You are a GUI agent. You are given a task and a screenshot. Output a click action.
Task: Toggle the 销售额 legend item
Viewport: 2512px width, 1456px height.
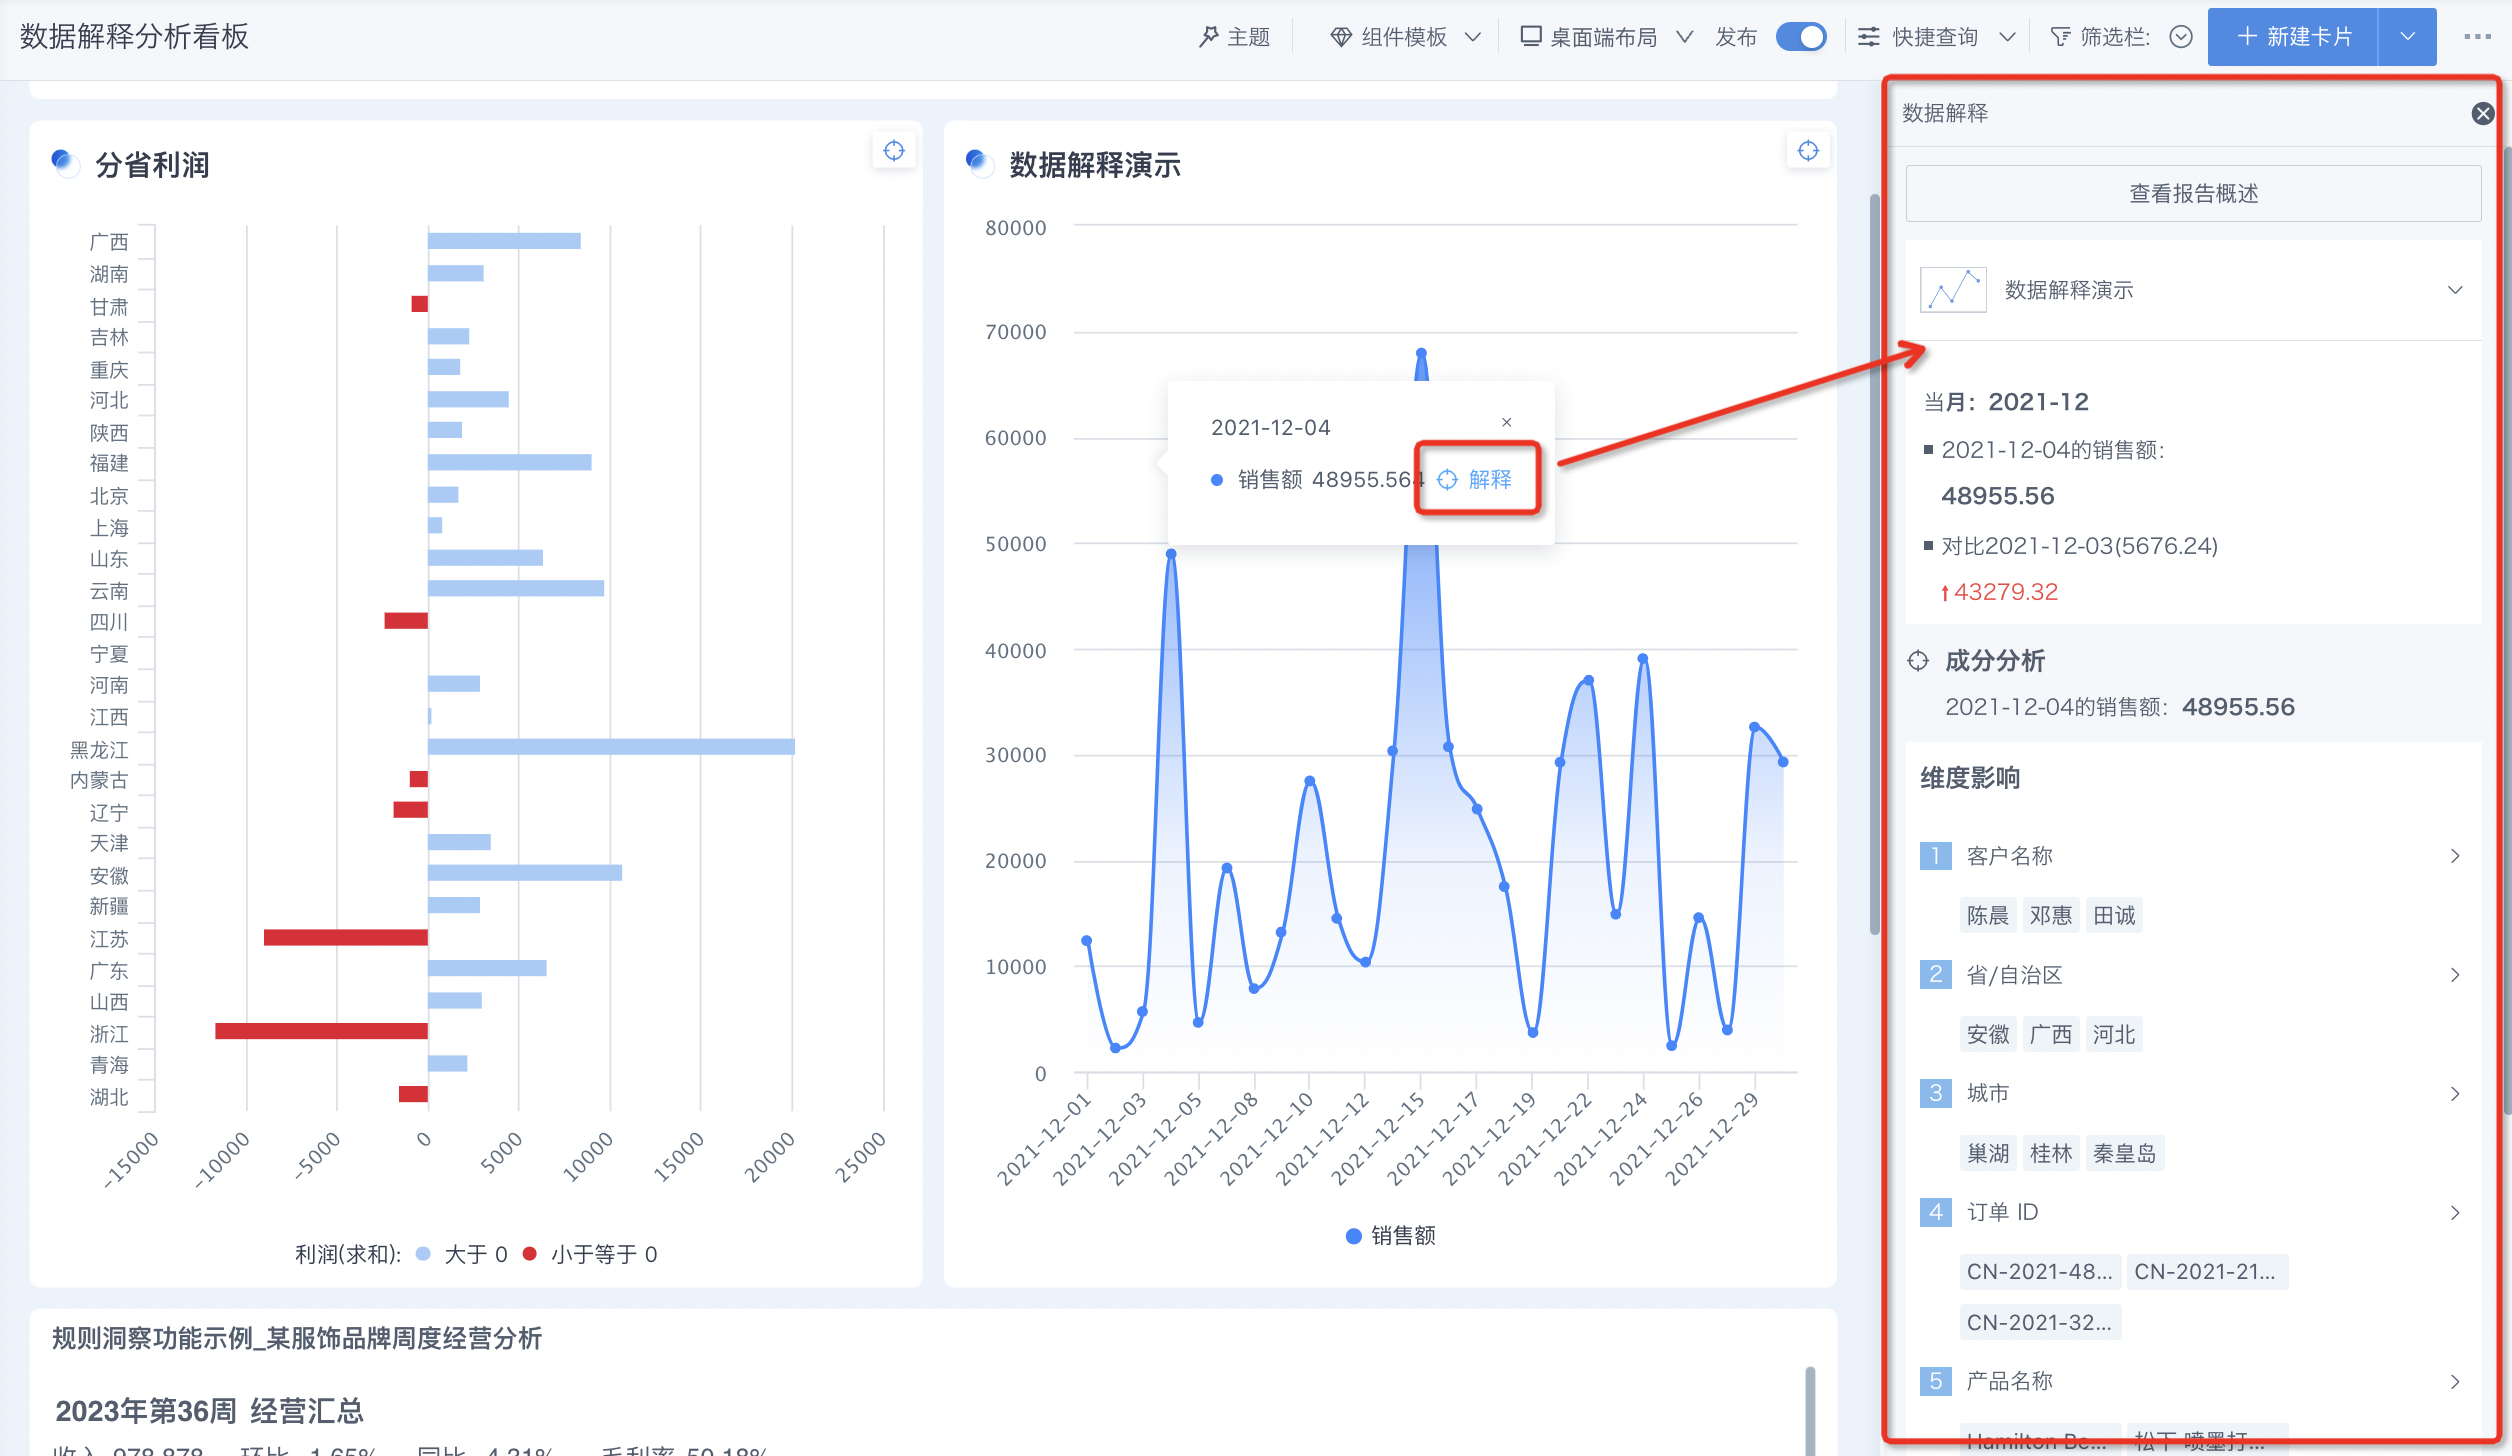[x=1390, y=1235]
